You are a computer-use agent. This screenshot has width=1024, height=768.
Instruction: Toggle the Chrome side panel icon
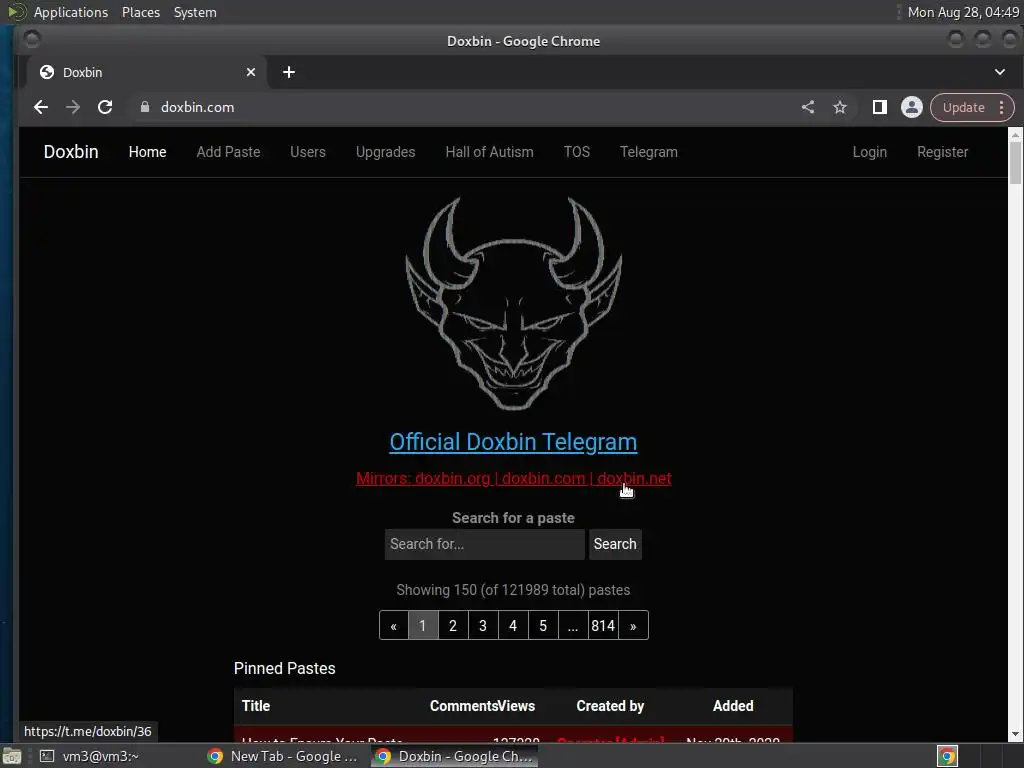click(x=880, y=107)
